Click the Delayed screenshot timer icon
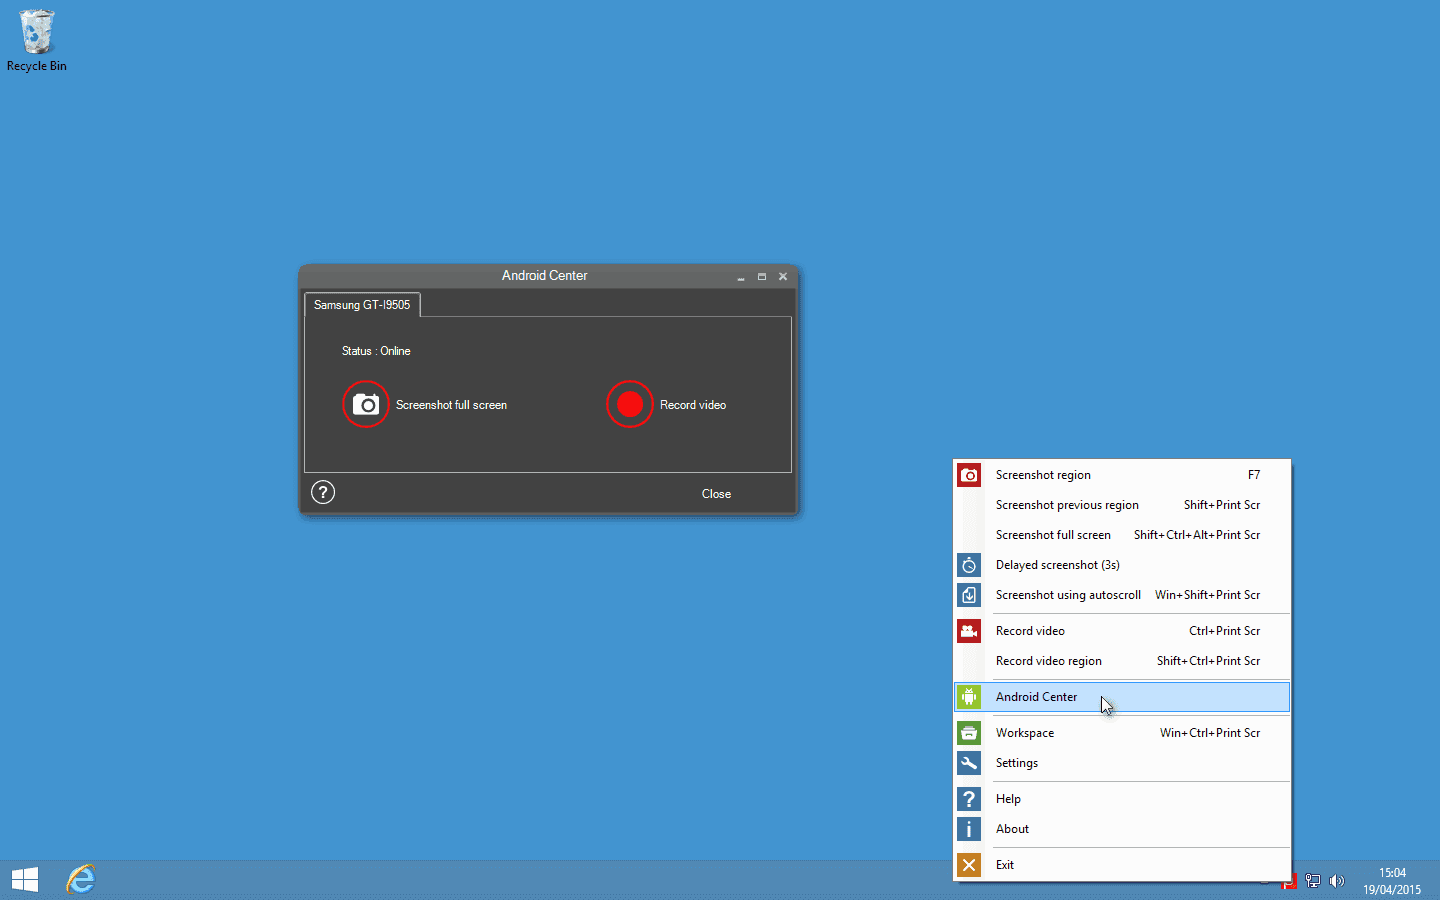The width and height of the screenshot is (1440, 900). coord(969,565)
